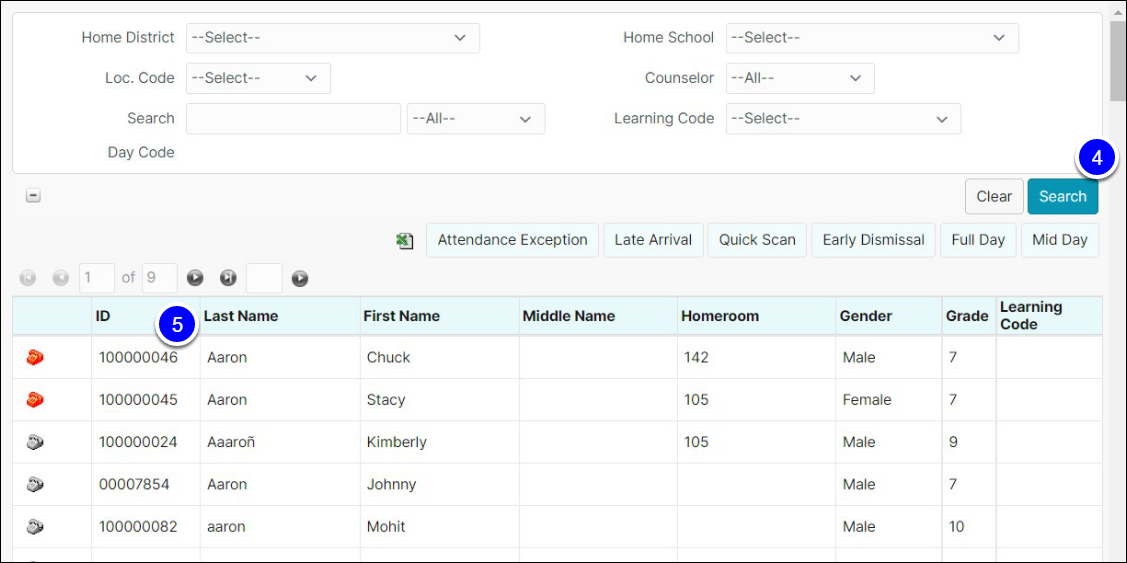Click red phone icon for Stacy Aaron
The image size is (1127, 563).
click(35, 399)
